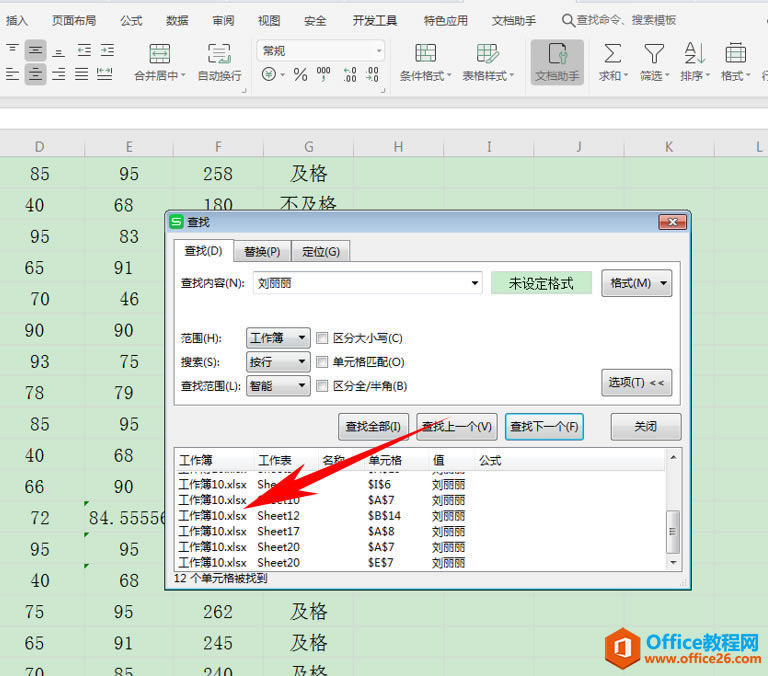Open the 格式(M) dropdown button
The width and height of the screenshot is (768, 676).
point(637,283)
